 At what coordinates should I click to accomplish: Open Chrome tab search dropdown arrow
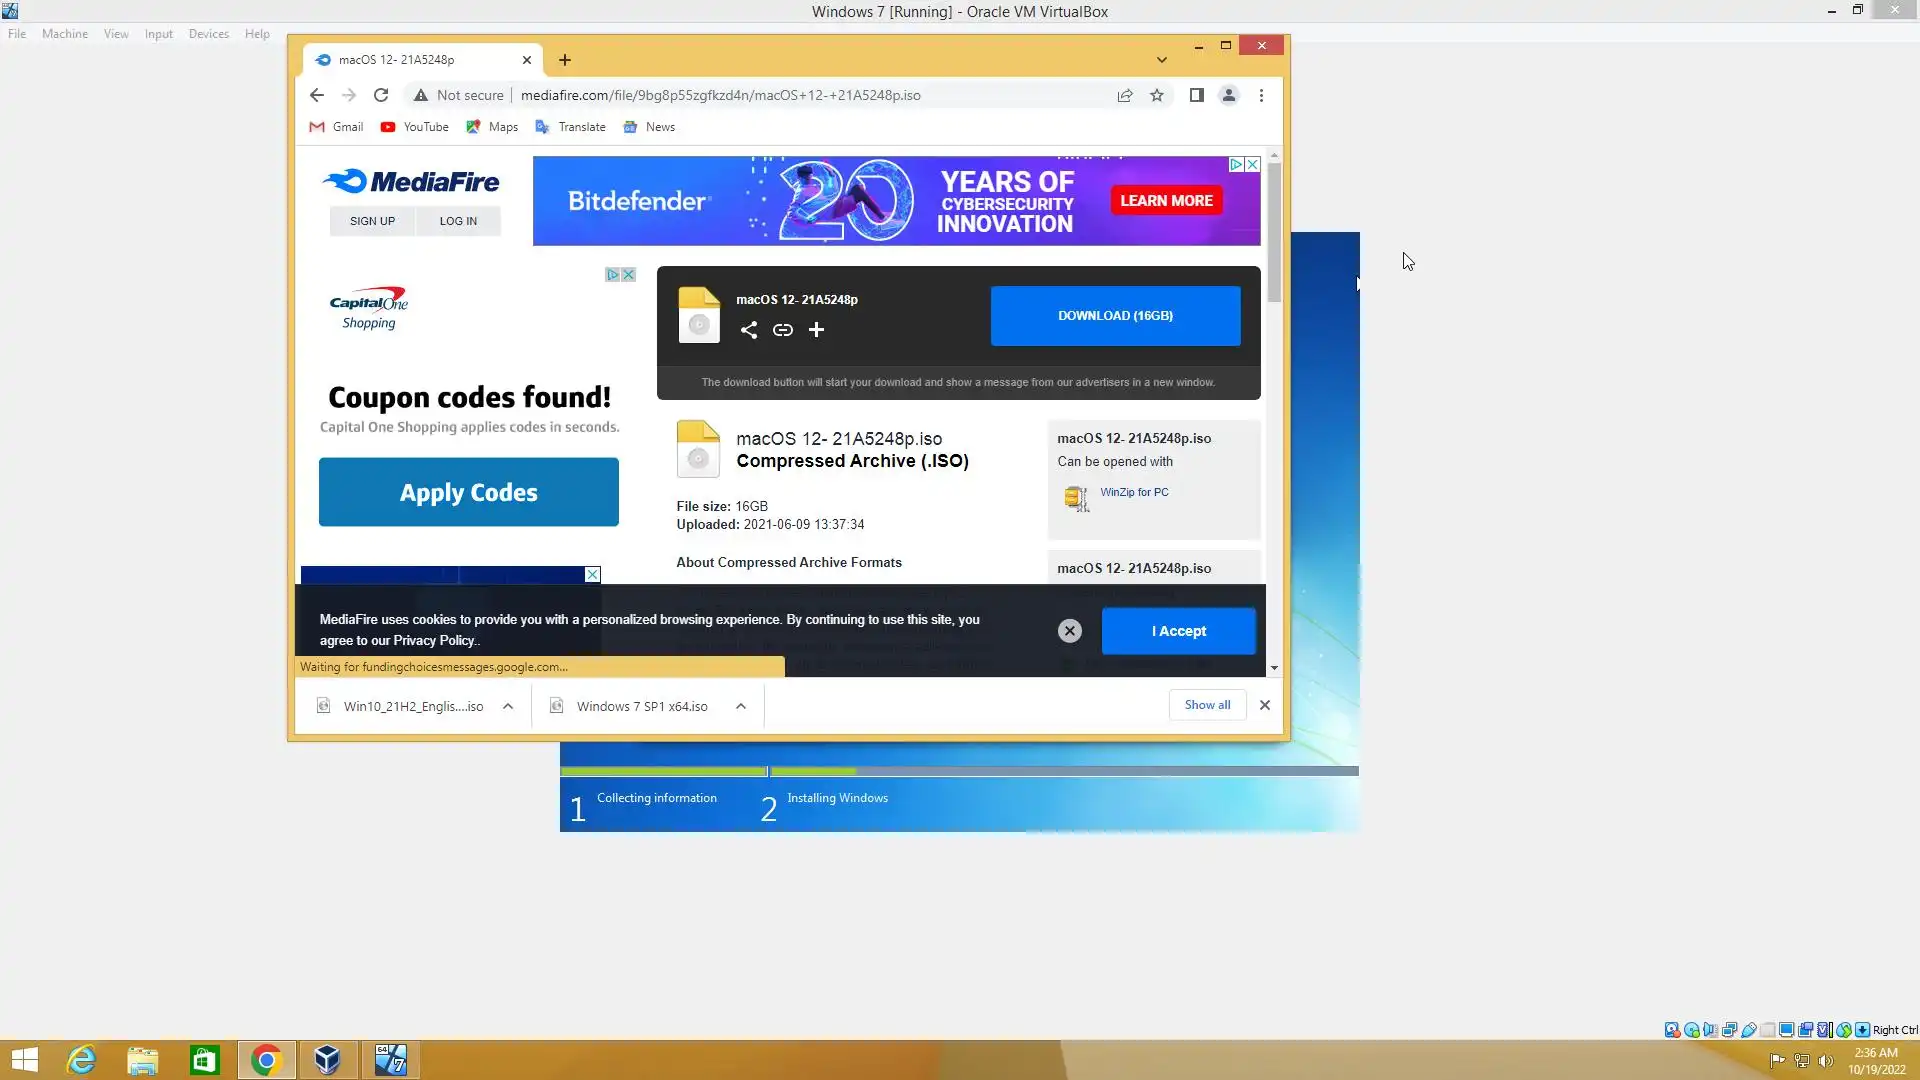click(x=1161, y=60)
